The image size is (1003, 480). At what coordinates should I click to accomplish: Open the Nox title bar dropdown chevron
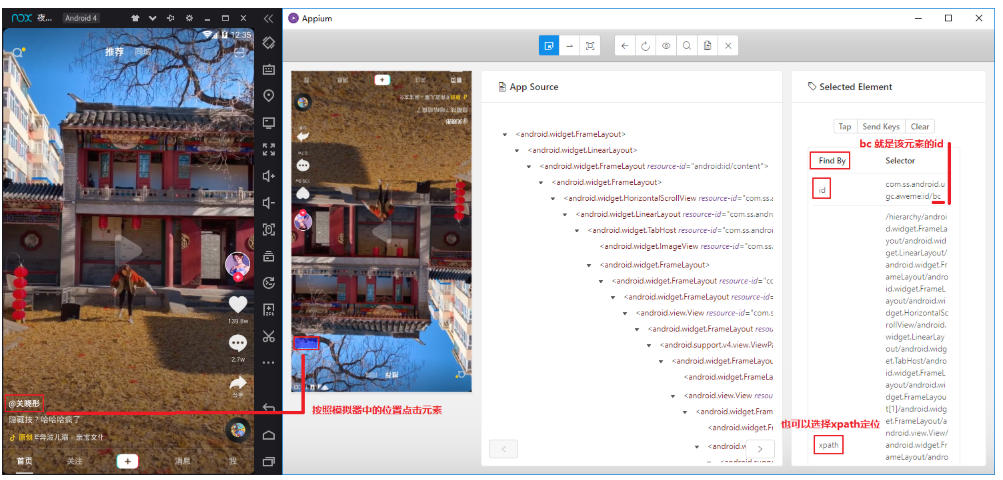pyautogui.click(x=153, y=18)
